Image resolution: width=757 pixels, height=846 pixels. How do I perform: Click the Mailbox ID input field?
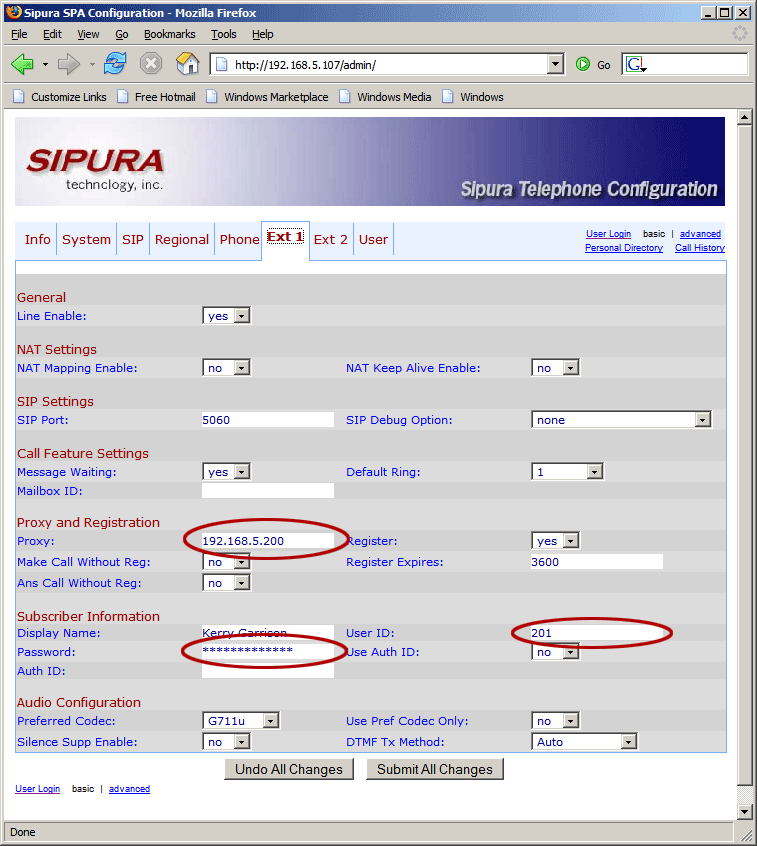coord(268,490)
